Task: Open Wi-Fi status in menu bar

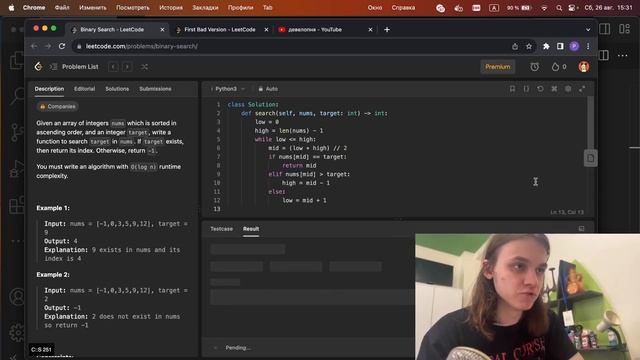Action: click(x=544, y=8)
